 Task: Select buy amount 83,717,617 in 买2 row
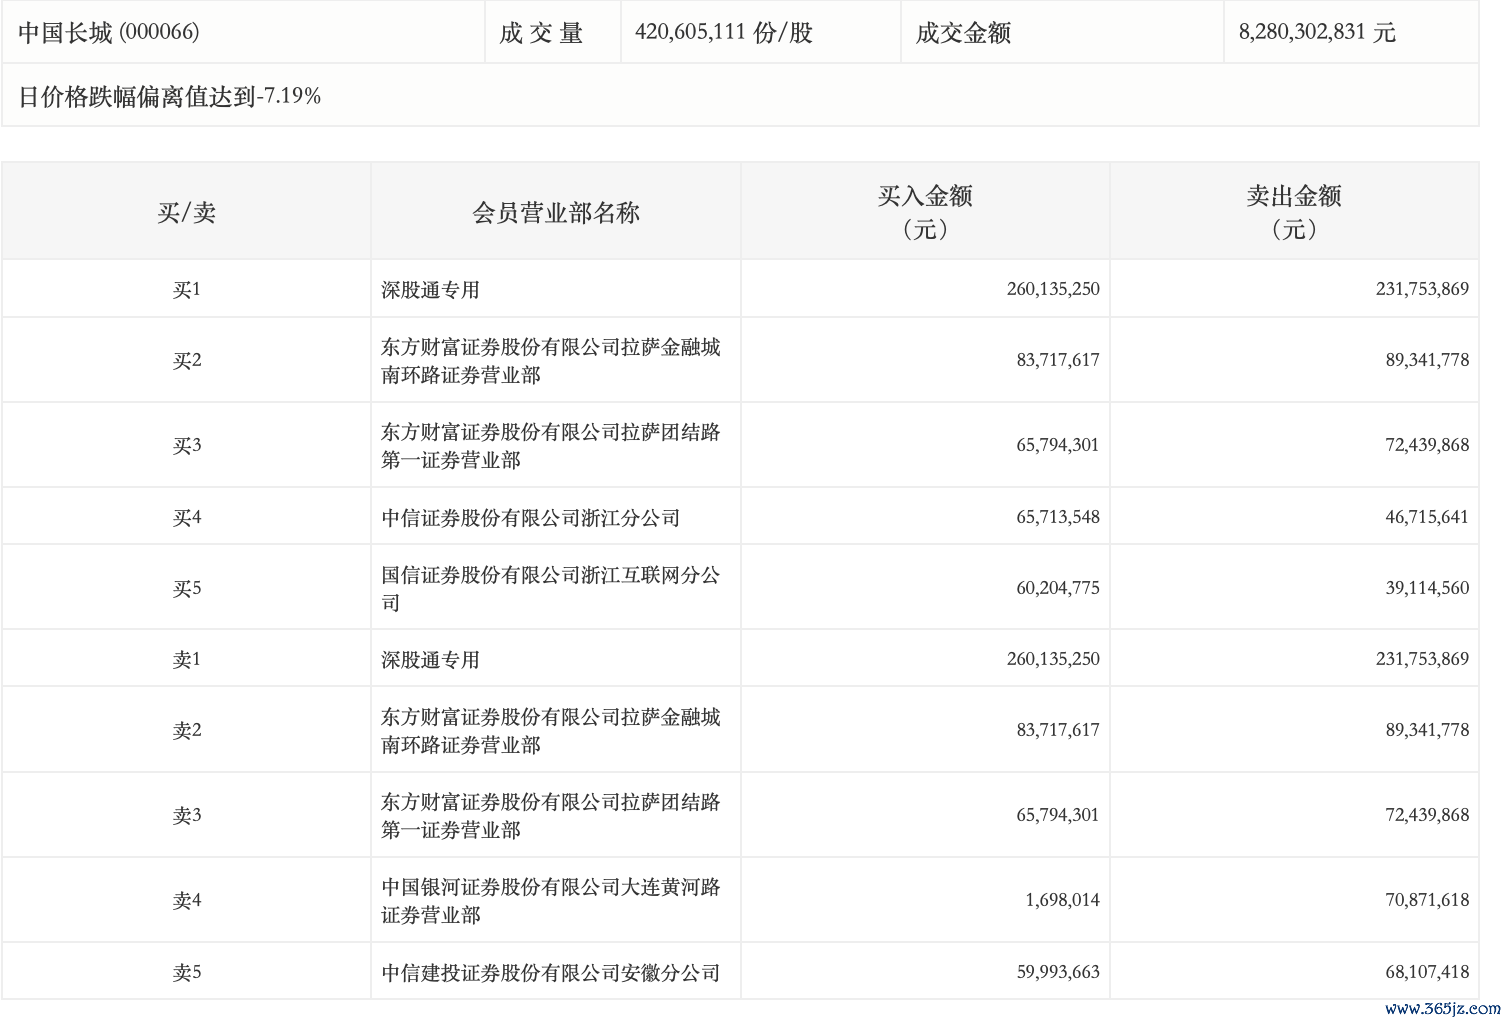pyautogui.click(x=1058, y=360)
